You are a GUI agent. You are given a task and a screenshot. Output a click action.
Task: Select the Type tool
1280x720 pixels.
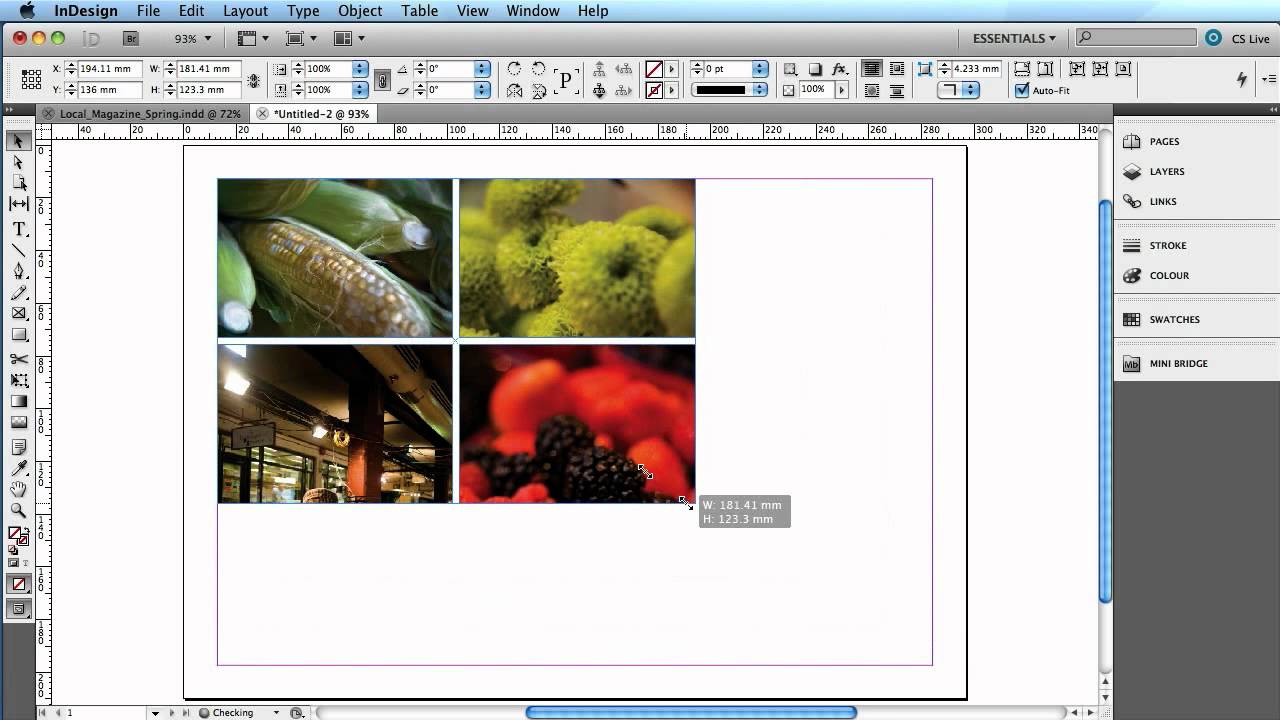click(19, 229)
